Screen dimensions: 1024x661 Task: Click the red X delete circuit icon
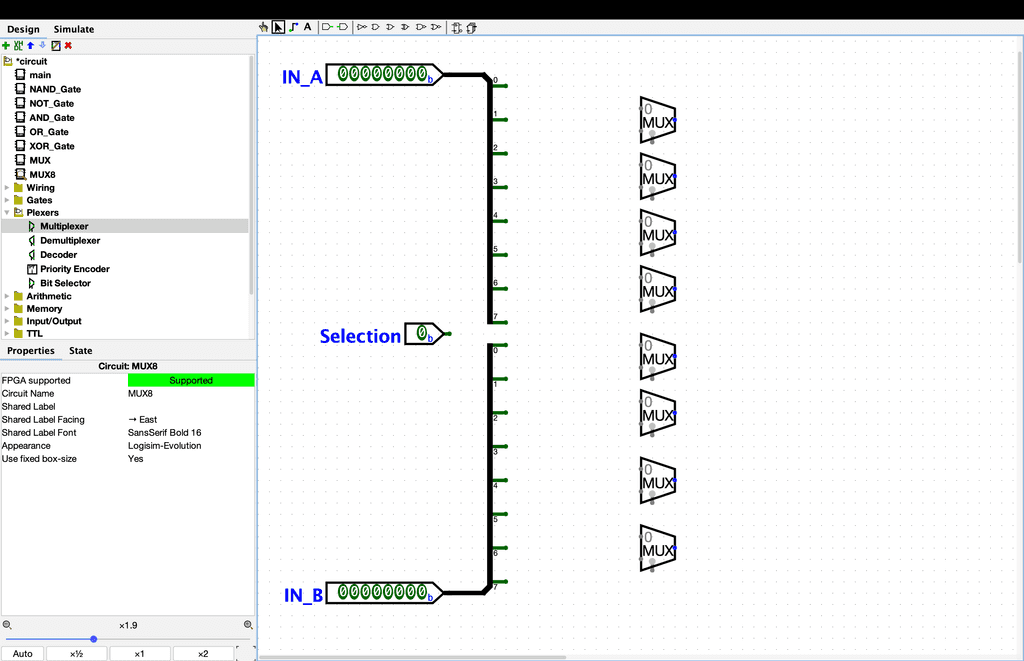pos(68,45)
